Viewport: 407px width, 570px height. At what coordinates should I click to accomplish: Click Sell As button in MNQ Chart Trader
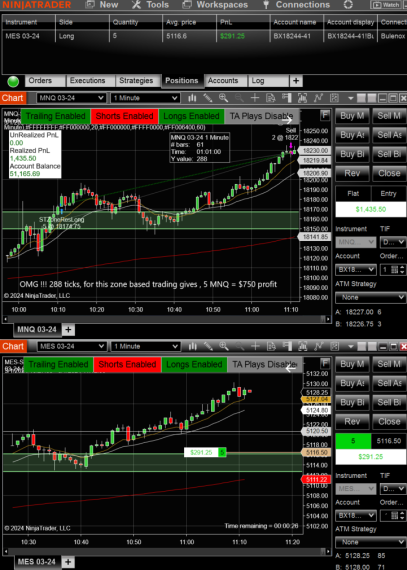pos(389,135)
